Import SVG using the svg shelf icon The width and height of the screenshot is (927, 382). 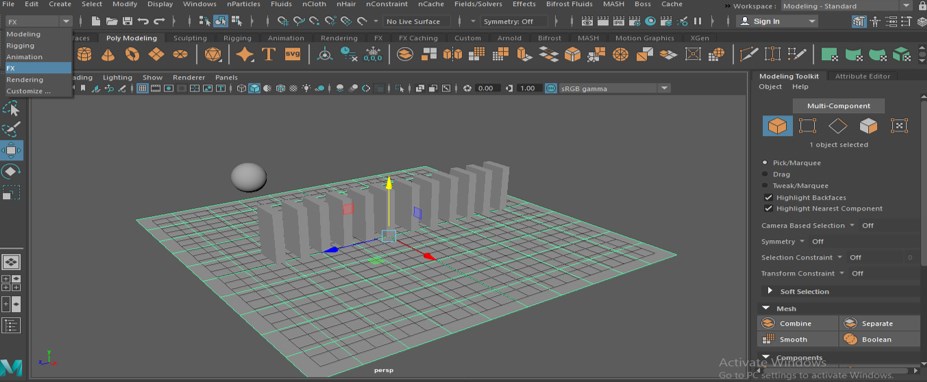pyautogui.click(x=293, y=54)
